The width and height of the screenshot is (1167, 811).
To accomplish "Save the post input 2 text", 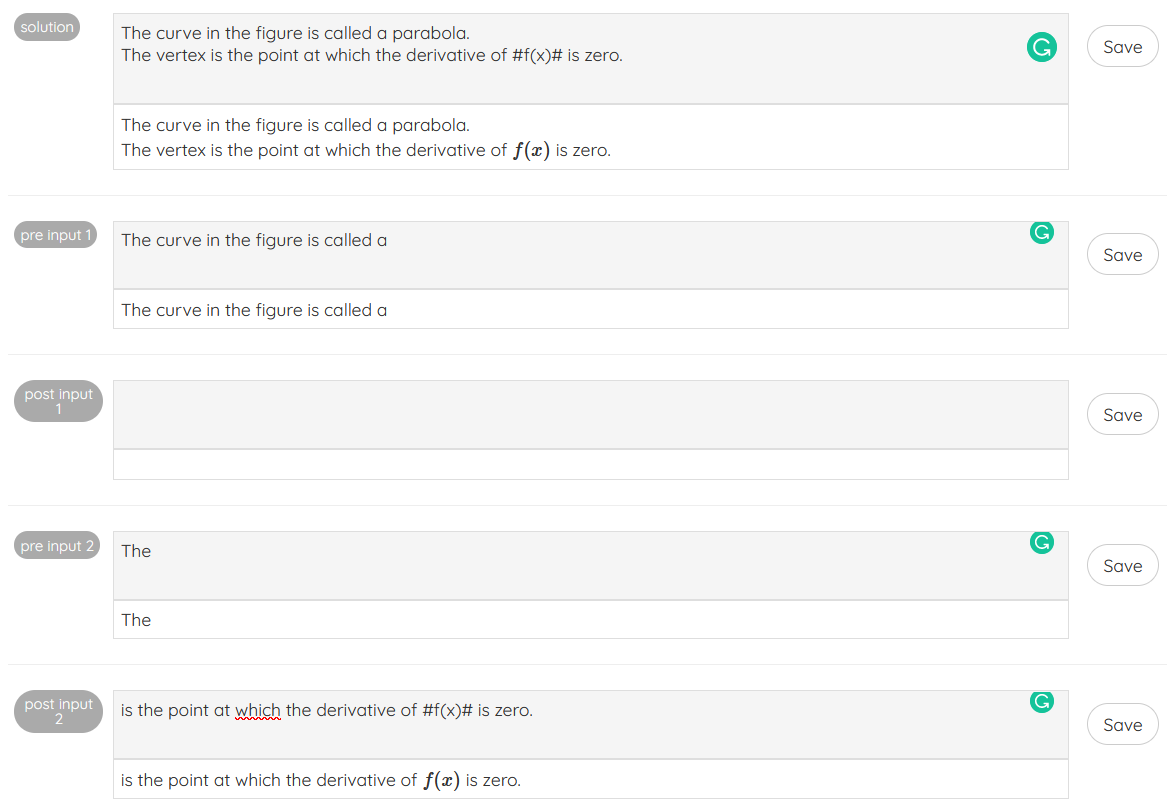I will pyautogui.click(x=1121, y=724).
